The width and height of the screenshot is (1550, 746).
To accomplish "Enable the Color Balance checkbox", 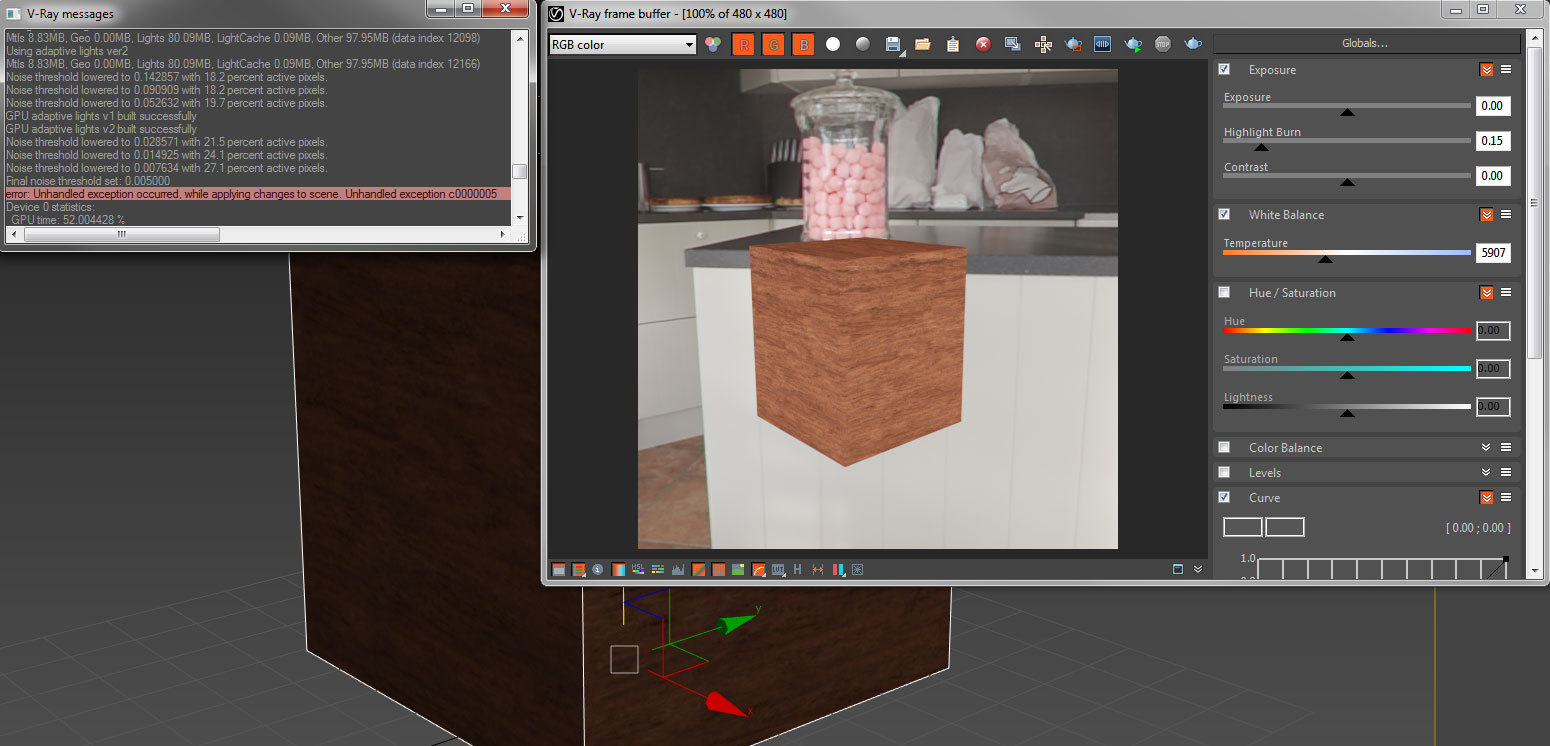I will click(x=1224, y=448).
